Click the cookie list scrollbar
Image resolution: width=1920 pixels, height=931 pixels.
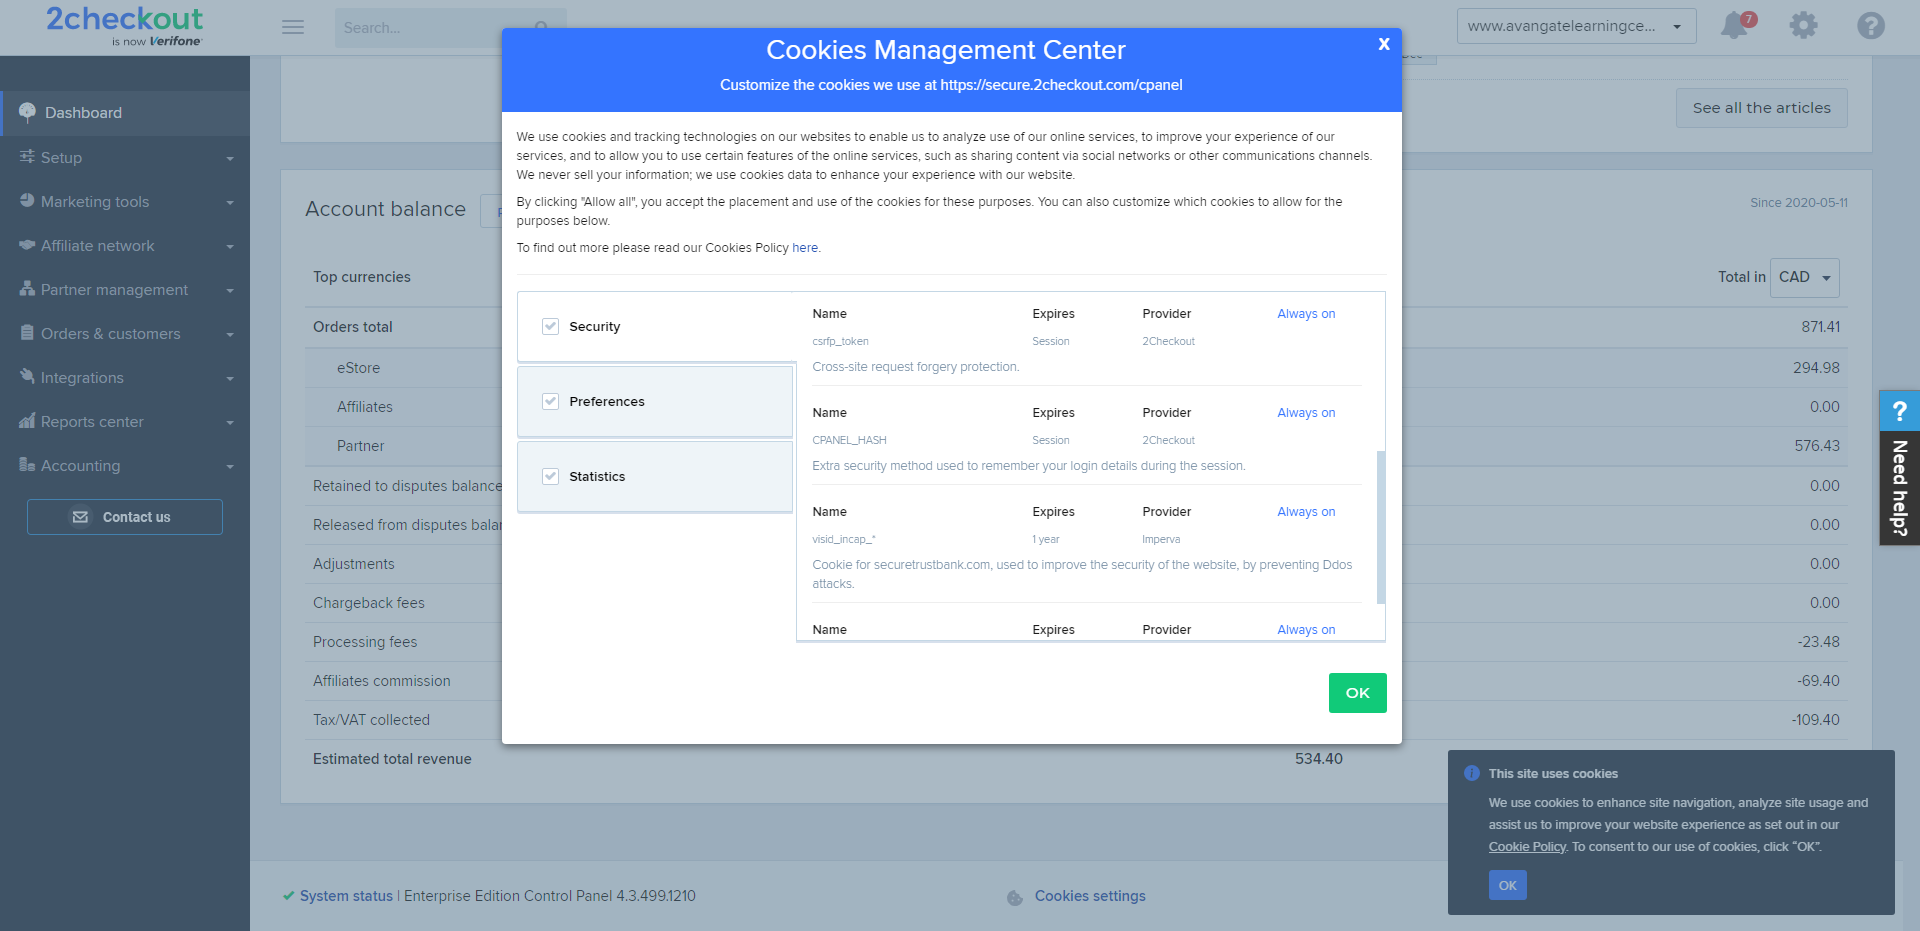click(1381, 527)
